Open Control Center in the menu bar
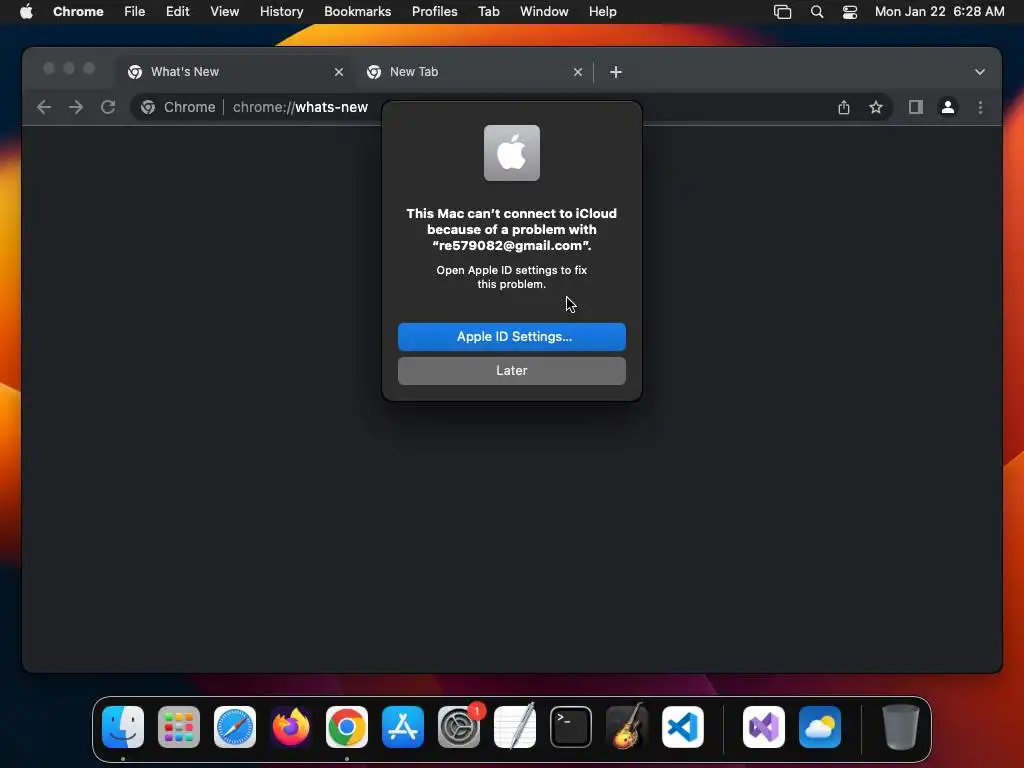The height and width of the screenshot is (768, 1024). click(850, 11)
